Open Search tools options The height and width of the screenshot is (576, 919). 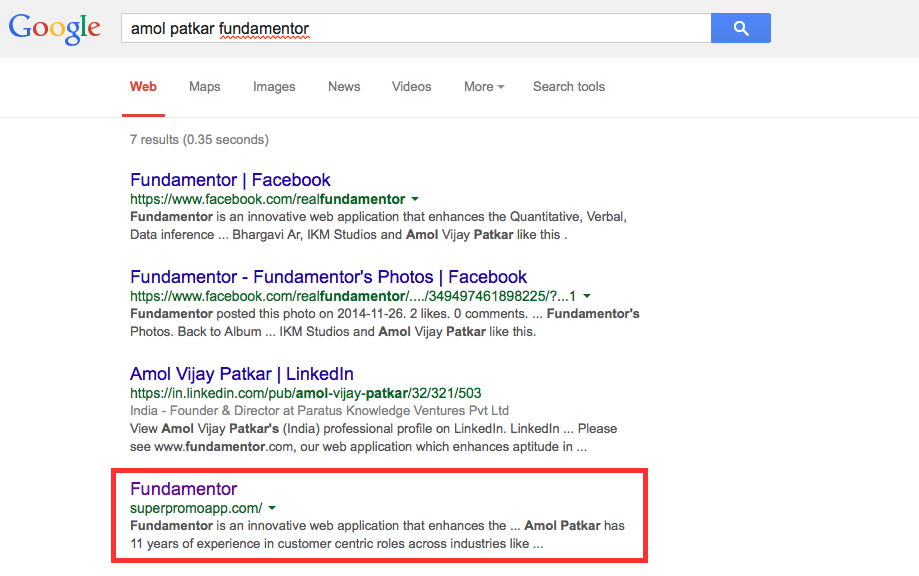[x=569, y=87]
